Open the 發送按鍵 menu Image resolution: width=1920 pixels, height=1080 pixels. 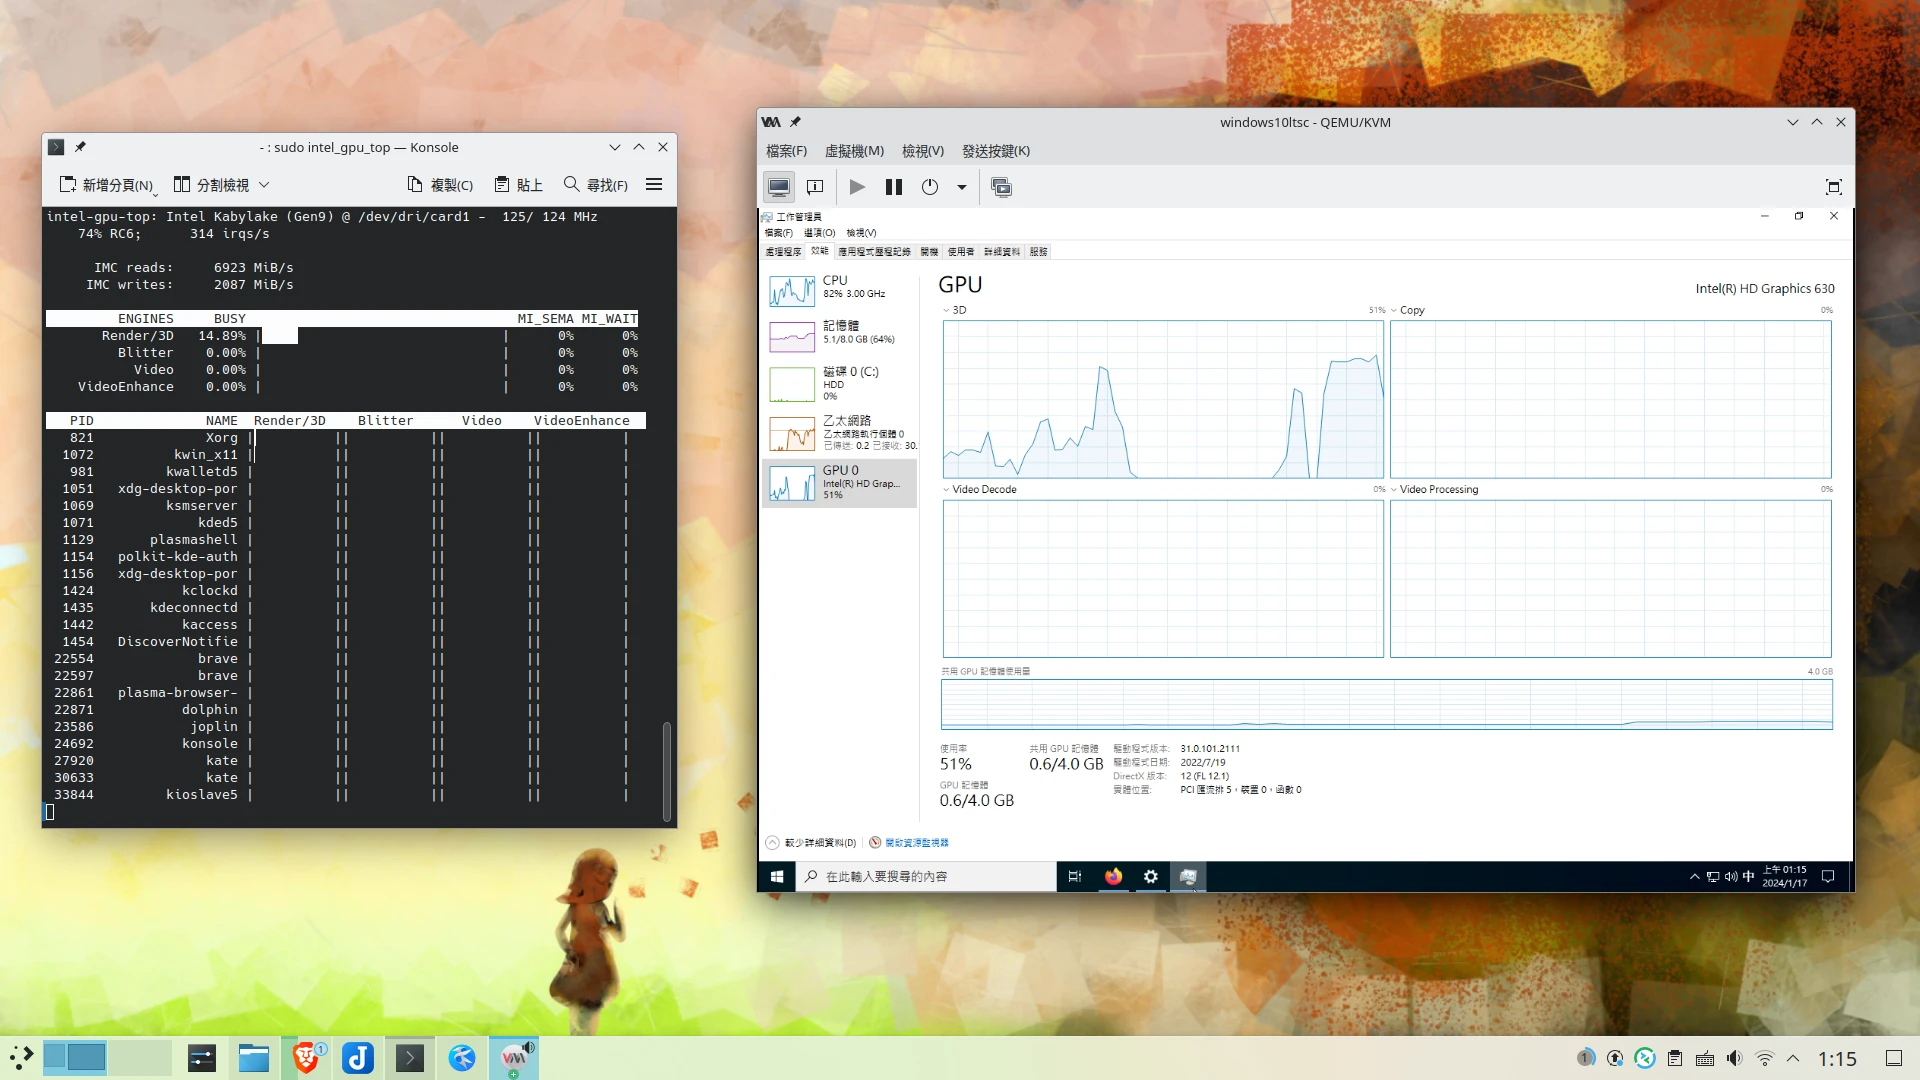995,151
